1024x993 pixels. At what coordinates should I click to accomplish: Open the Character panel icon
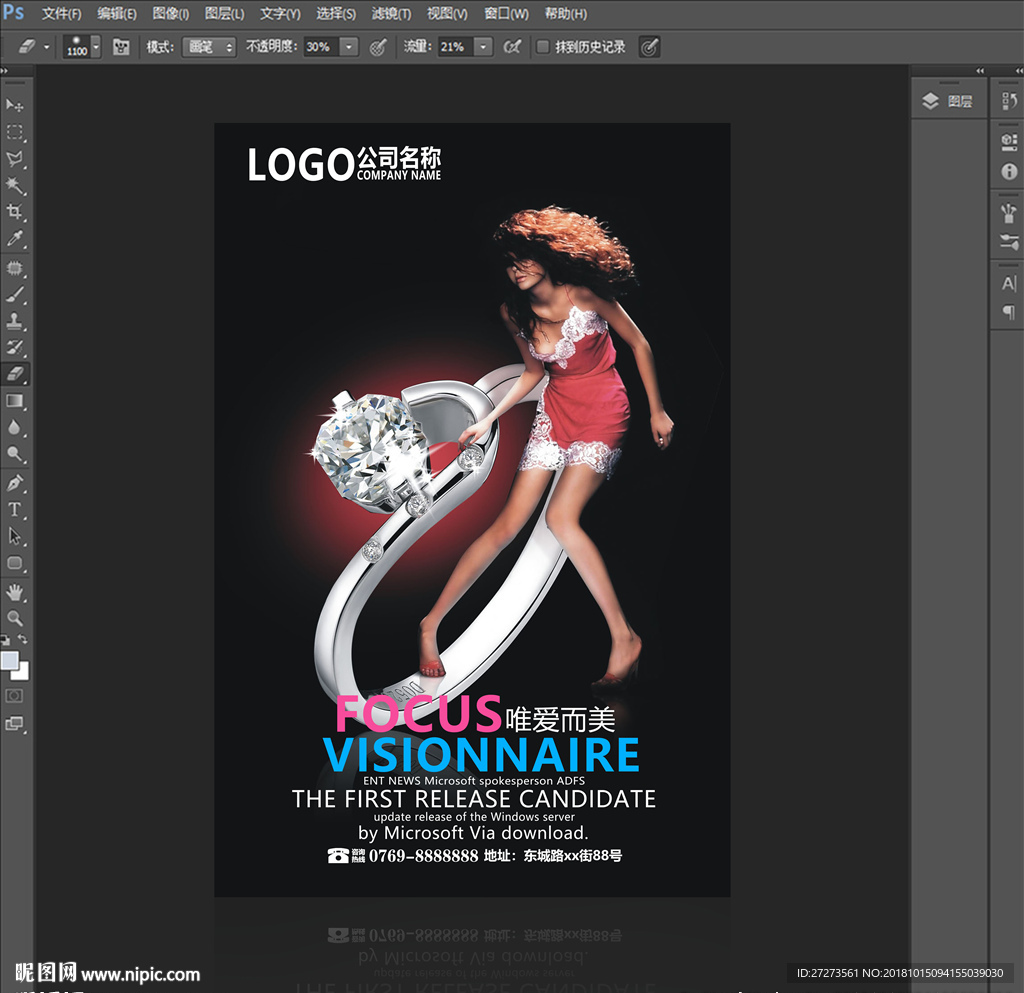tap(1009, 283)
